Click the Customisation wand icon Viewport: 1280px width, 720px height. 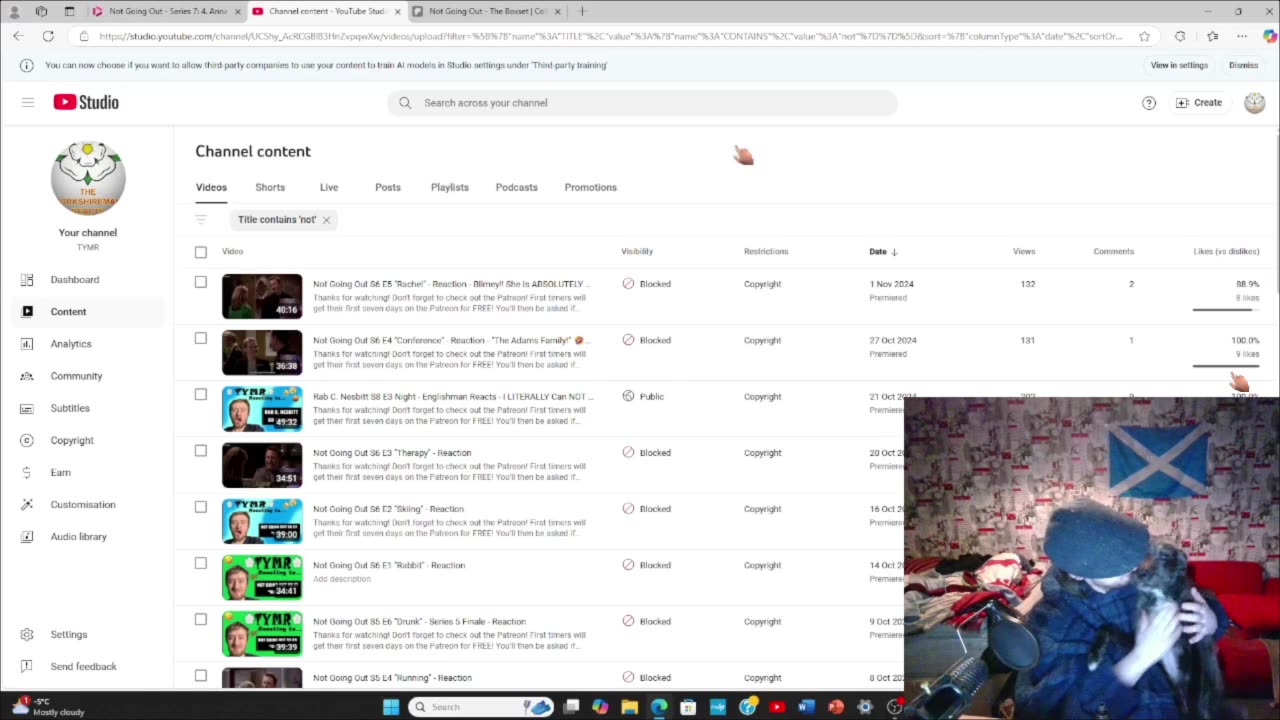click(x=27, y=505)
